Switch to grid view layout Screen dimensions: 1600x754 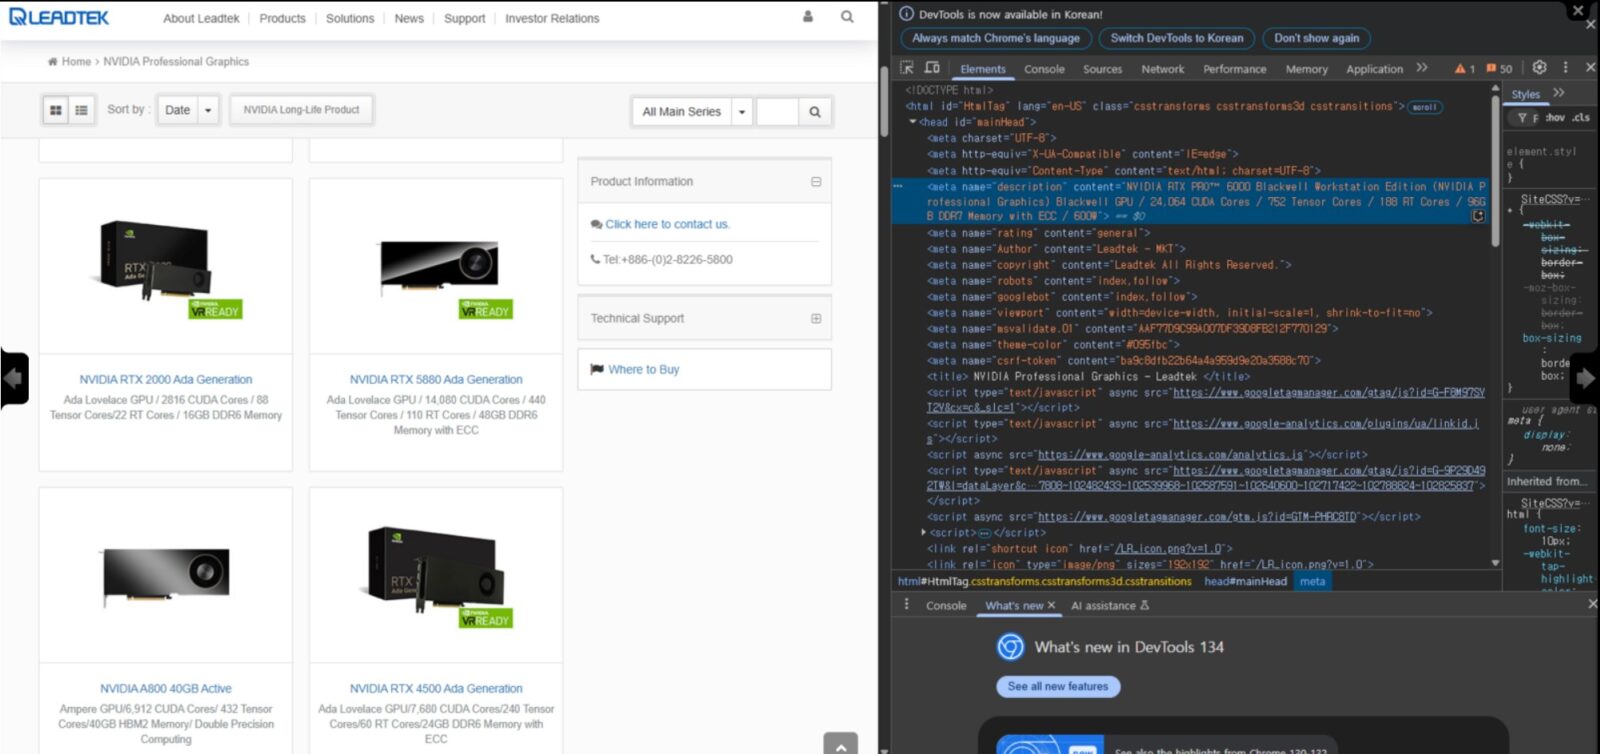coord(56,110)
